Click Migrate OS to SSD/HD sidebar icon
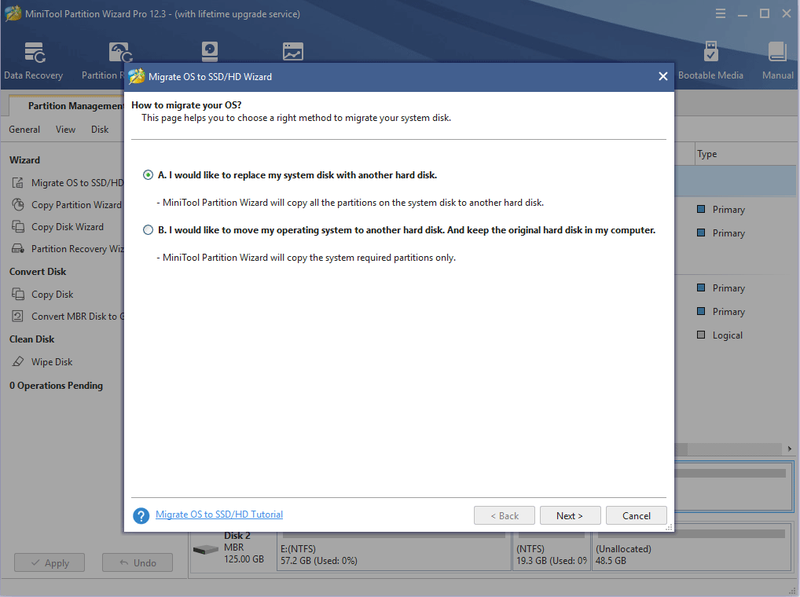 [x=18, y=183]
